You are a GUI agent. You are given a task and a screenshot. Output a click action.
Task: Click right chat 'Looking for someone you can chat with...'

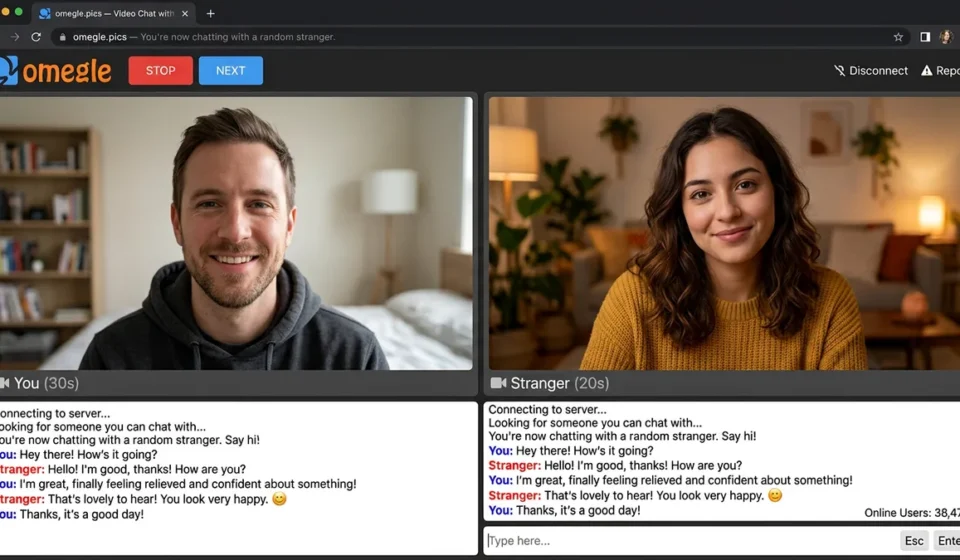click(595, 422)
